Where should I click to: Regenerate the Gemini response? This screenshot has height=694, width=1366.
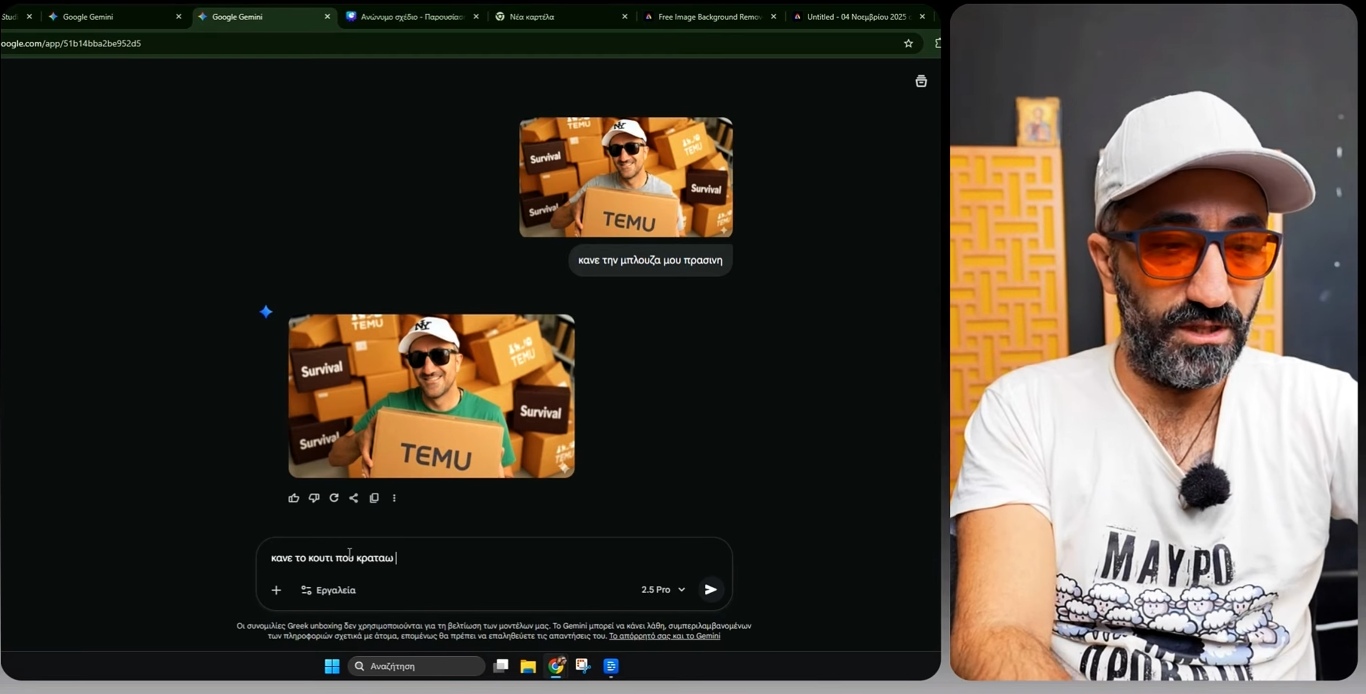334,498
